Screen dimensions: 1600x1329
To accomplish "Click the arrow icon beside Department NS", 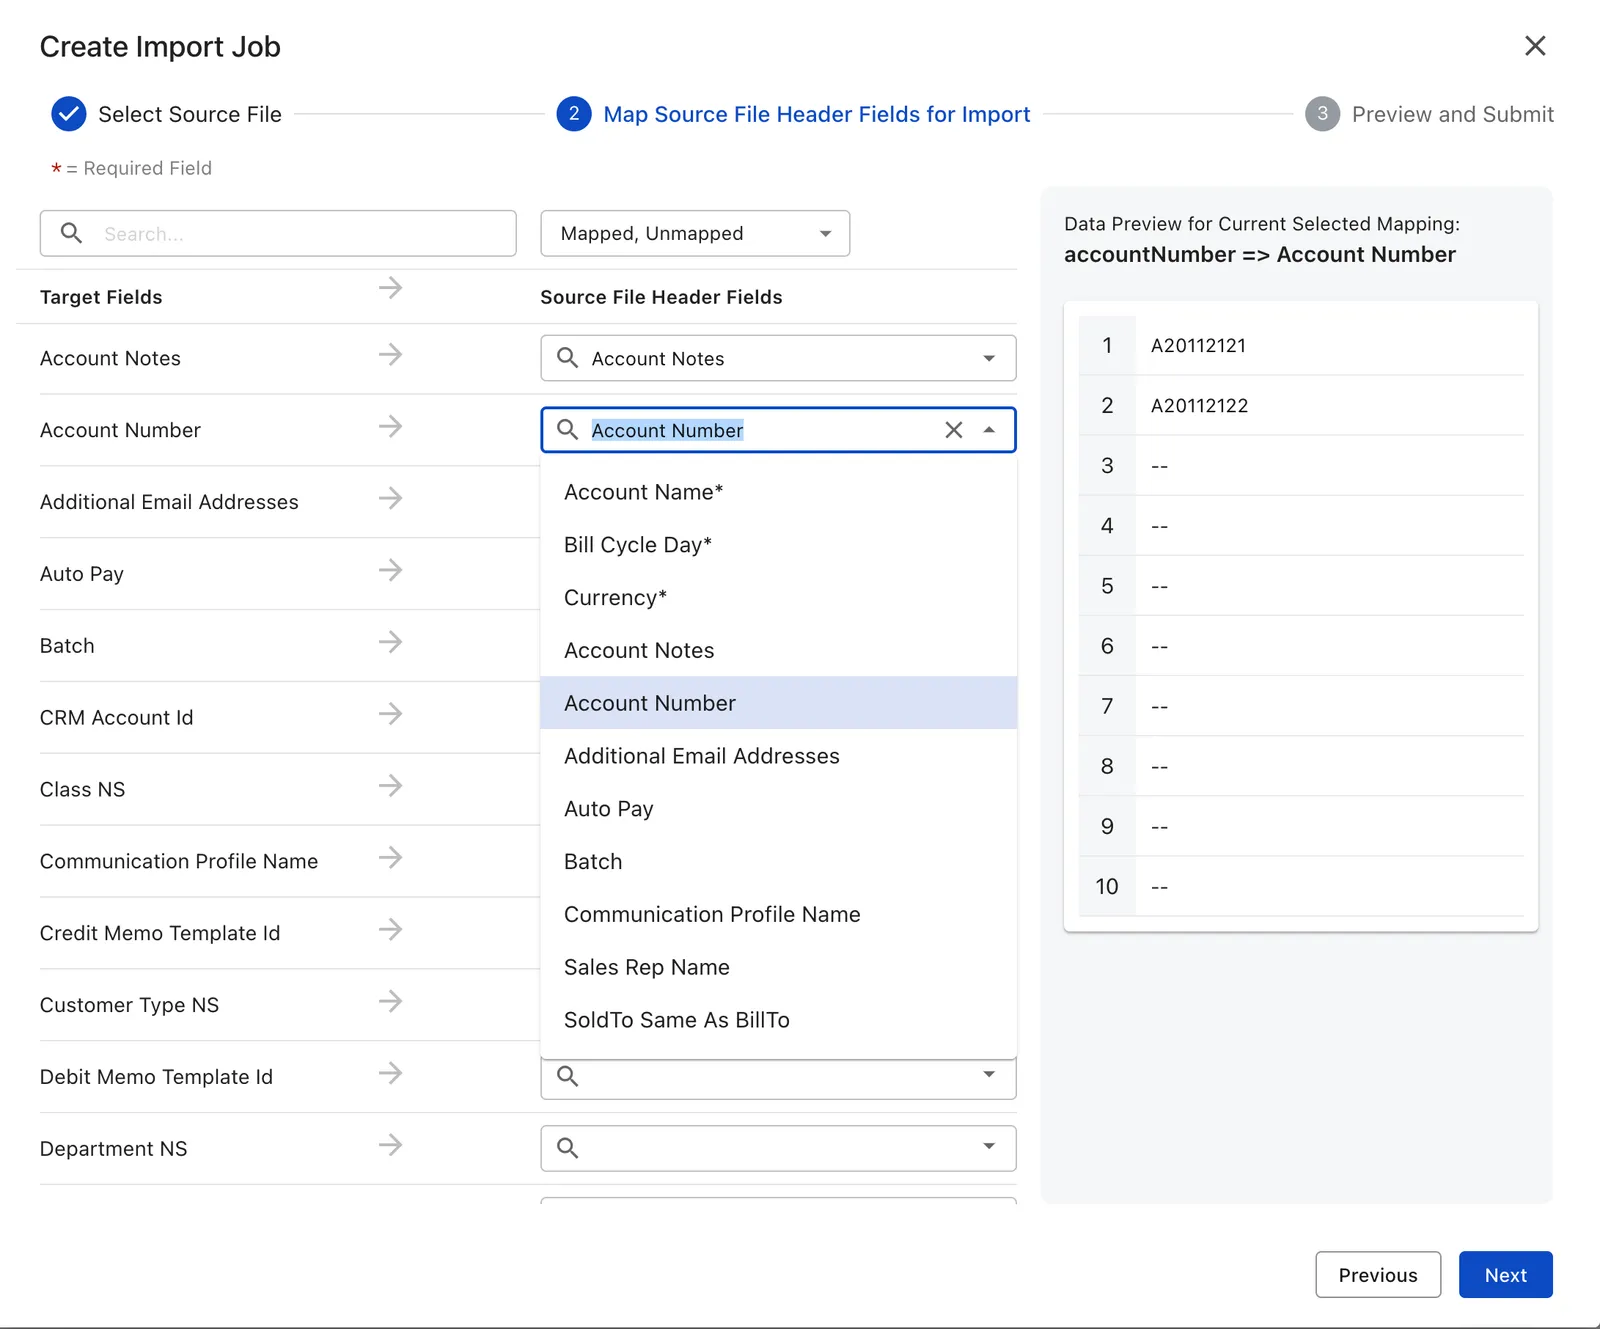I will pyautogui.click(x=391, y=1145).
